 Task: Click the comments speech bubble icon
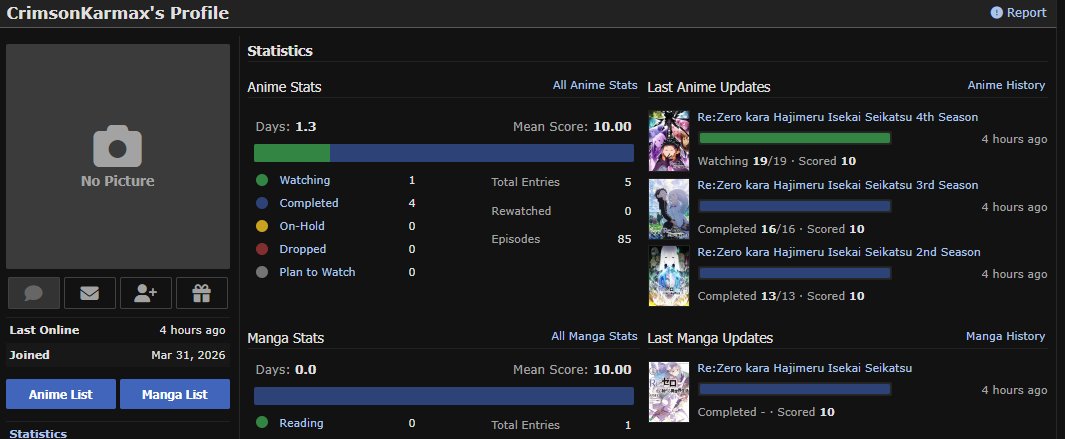[34, 293]
